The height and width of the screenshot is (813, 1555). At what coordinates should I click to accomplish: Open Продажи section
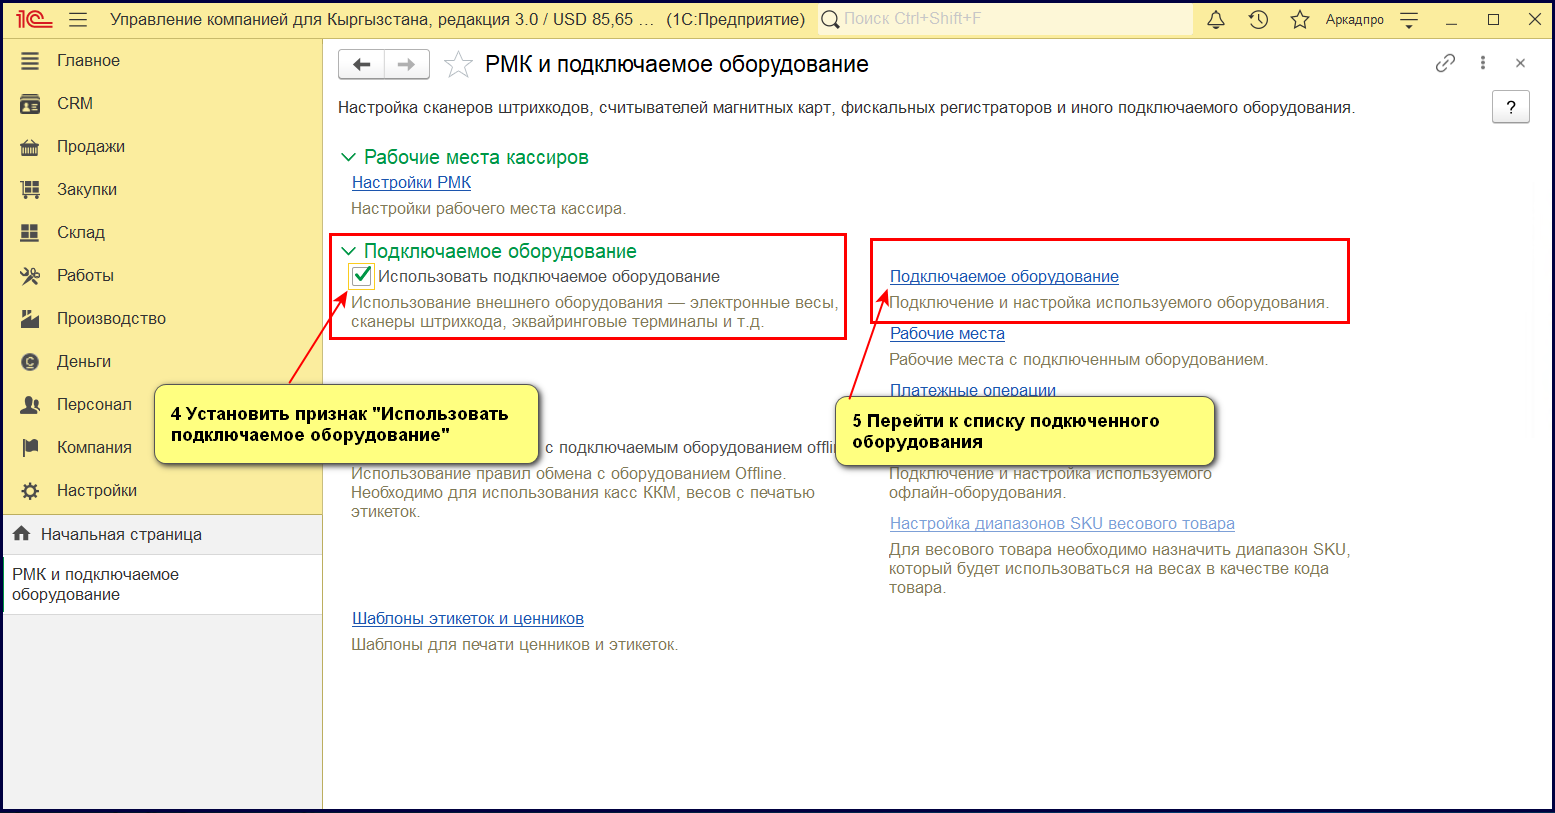tap(91, 146)
